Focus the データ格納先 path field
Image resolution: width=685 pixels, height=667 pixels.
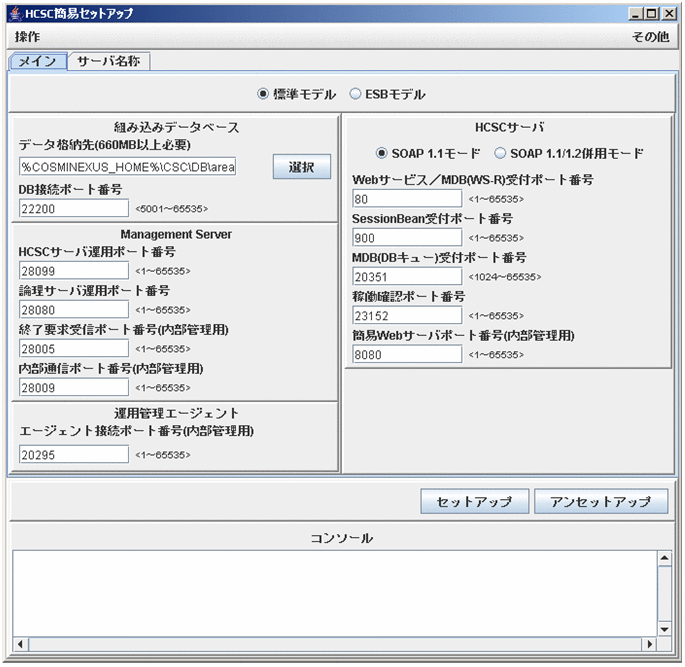tap(128, 167)
